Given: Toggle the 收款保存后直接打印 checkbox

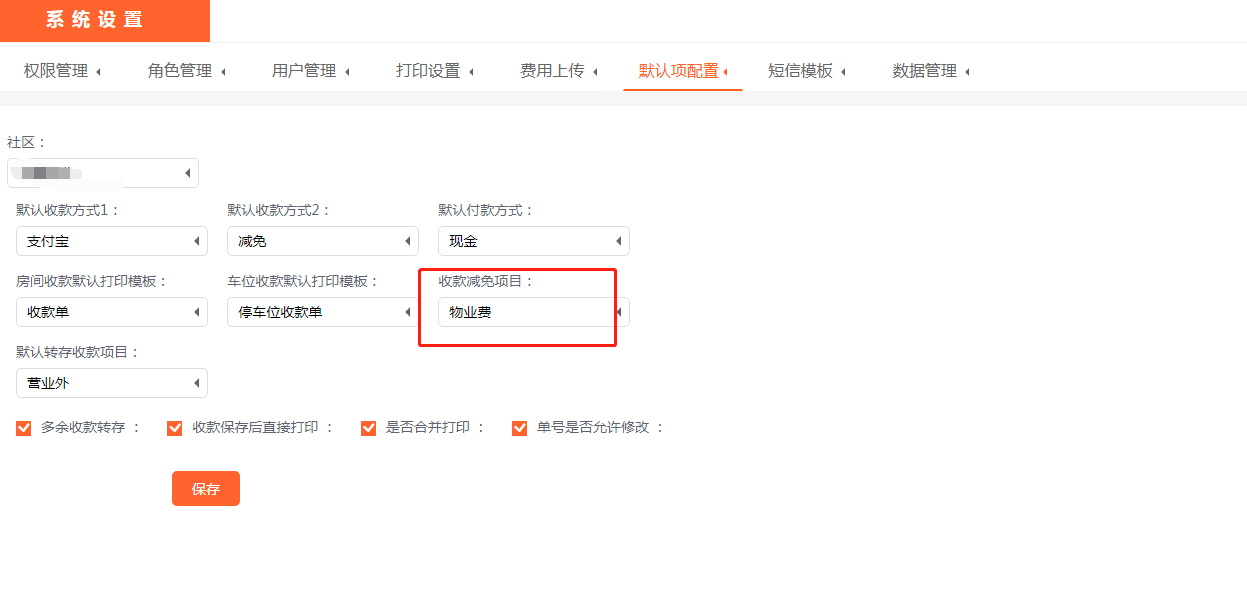Looking at the screenshot, I should click(x=175, y=428).
